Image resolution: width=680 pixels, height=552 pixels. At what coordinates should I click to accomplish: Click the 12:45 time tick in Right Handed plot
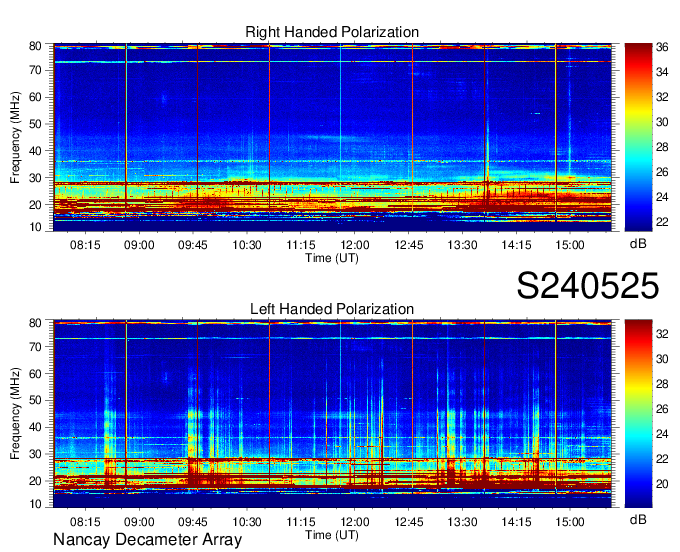point(409,245)
